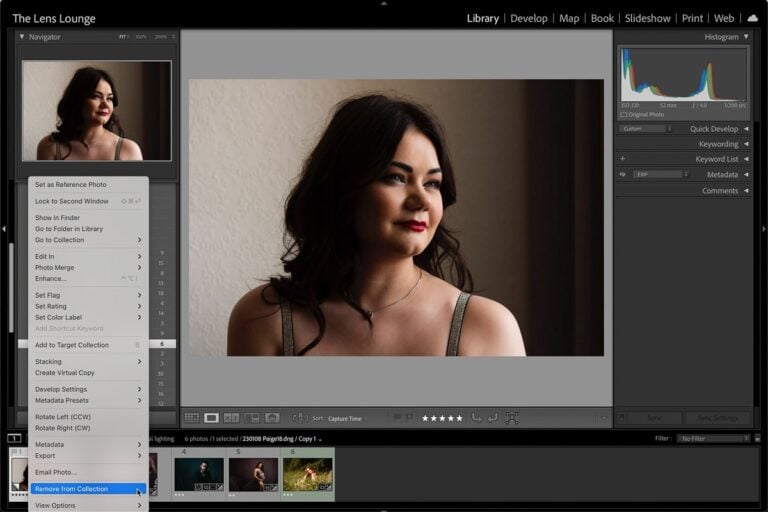Image resolution: width=768 pixels, height=512 pixels.
Task: Click the Sync button
Action: (654, 418)
